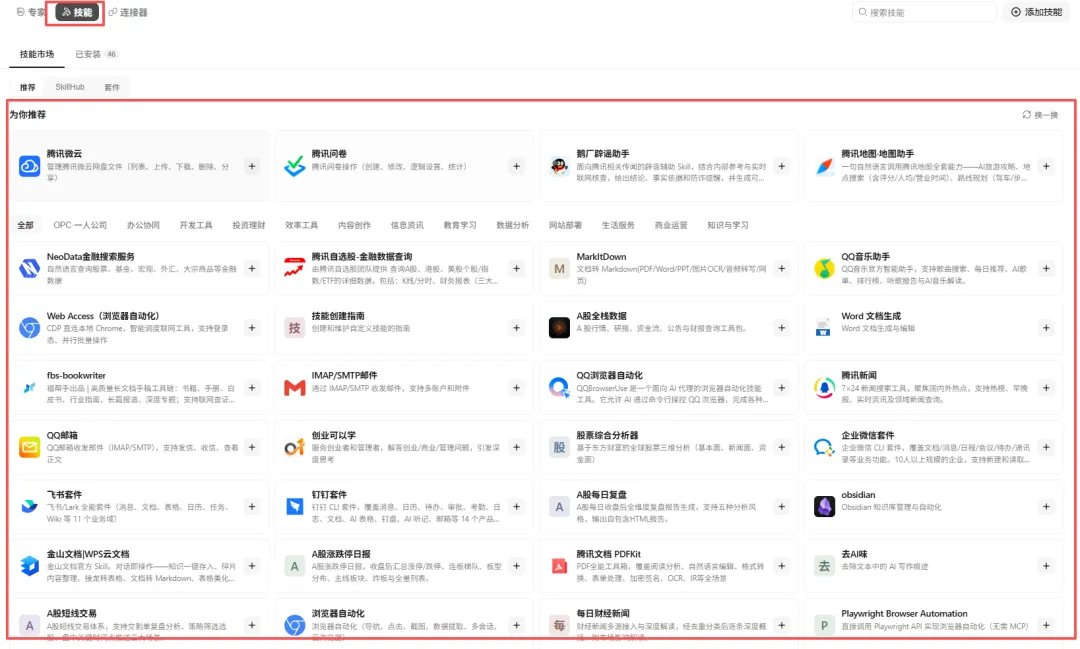Click the 钉钉套件 icon
Viewport: 1080px width, 649px height.
pyautogui.click(x=295, y=506)
